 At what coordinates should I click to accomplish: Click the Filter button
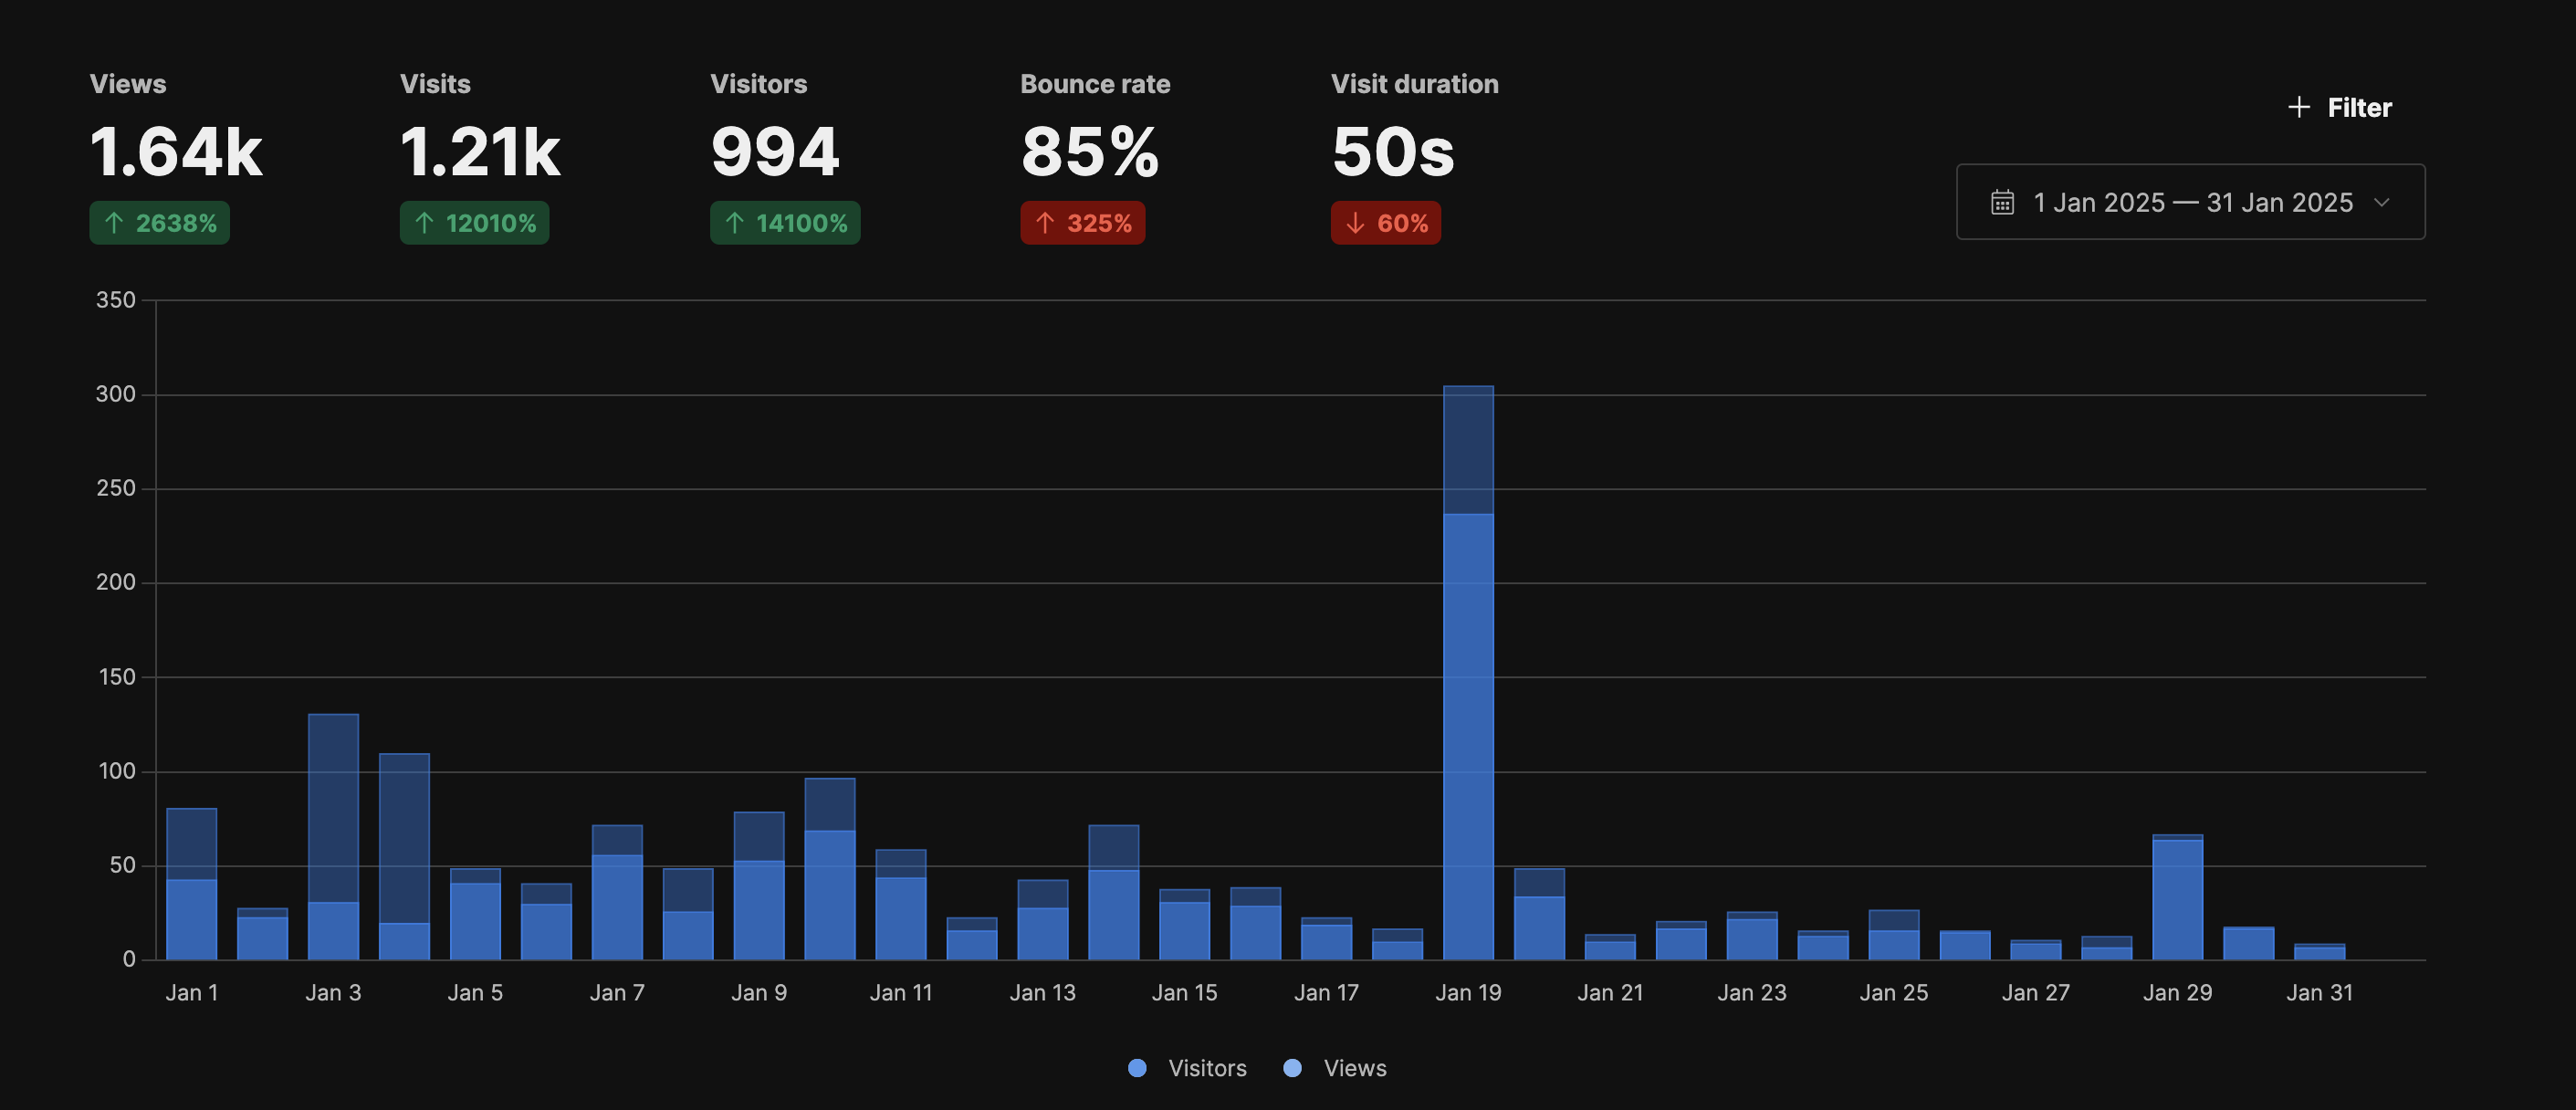pyautogui.click(x=2358, y=107)
